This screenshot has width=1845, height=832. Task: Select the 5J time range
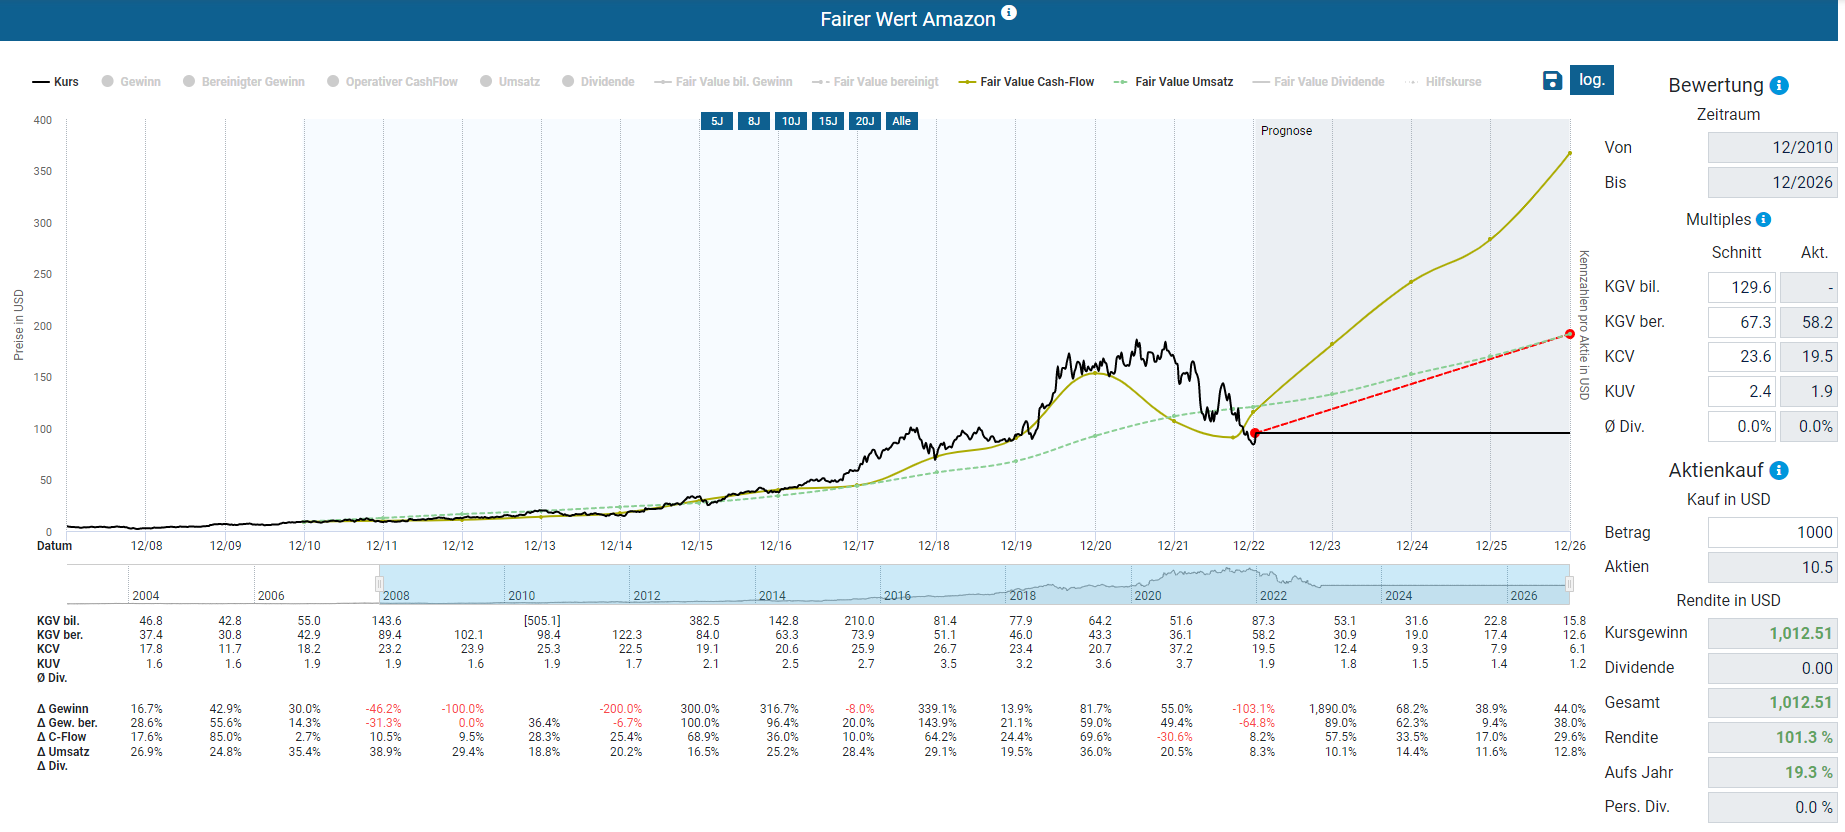pyautogui.click(x=717, y=121)
